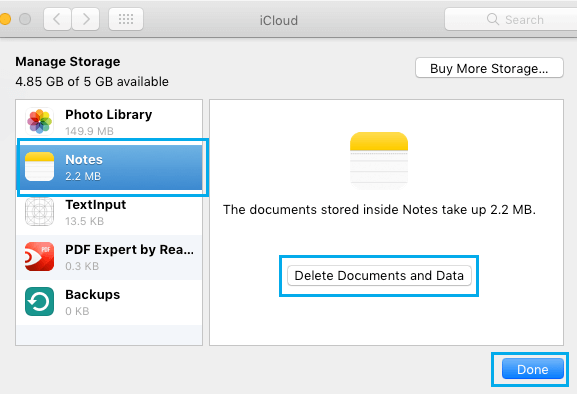Screen dimensions: 577x394
Task: Click the 149.9 MB size value
Action: tap(89, 131)
